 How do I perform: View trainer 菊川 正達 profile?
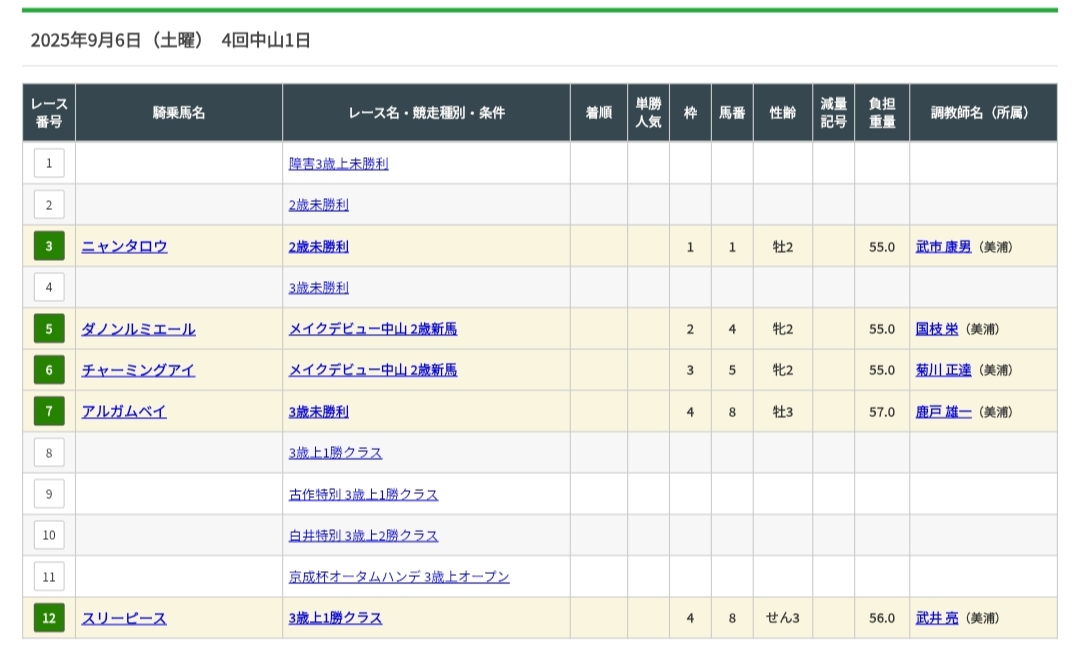coord(943,370)
